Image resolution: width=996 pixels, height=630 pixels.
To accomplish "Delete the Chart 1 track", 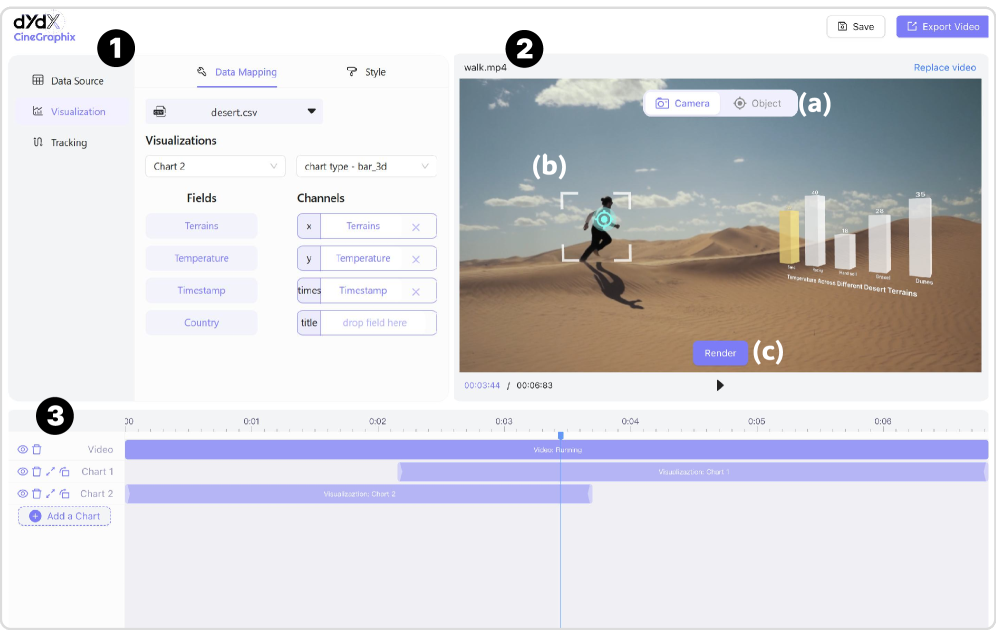I will [x=36, y=472].
